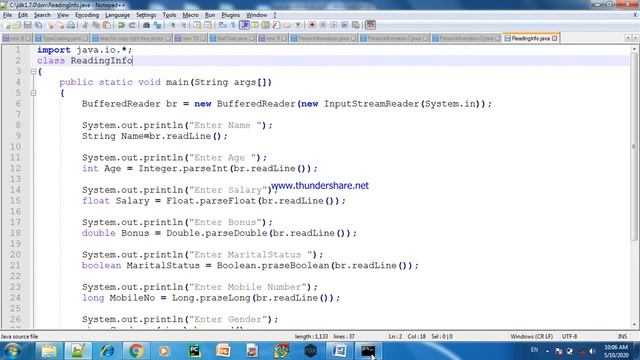Click the Replace toolbar icon
The width and height of the screenshot is (640, 360).
pyautogui.click(x=157, y=25)
